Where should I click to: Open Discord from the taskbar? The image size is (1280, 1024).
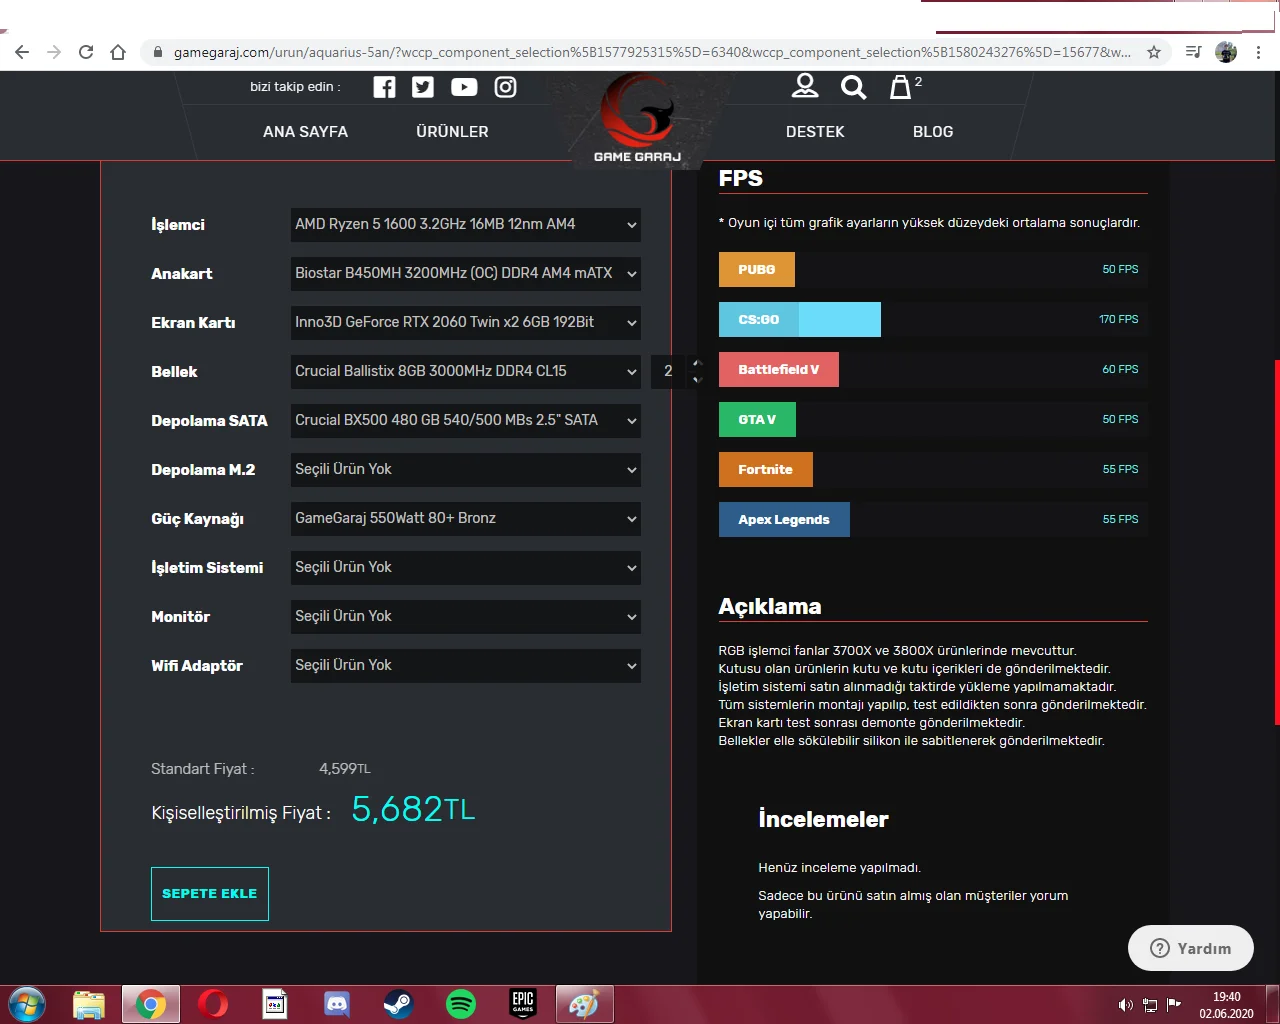tap(337, 1004)
